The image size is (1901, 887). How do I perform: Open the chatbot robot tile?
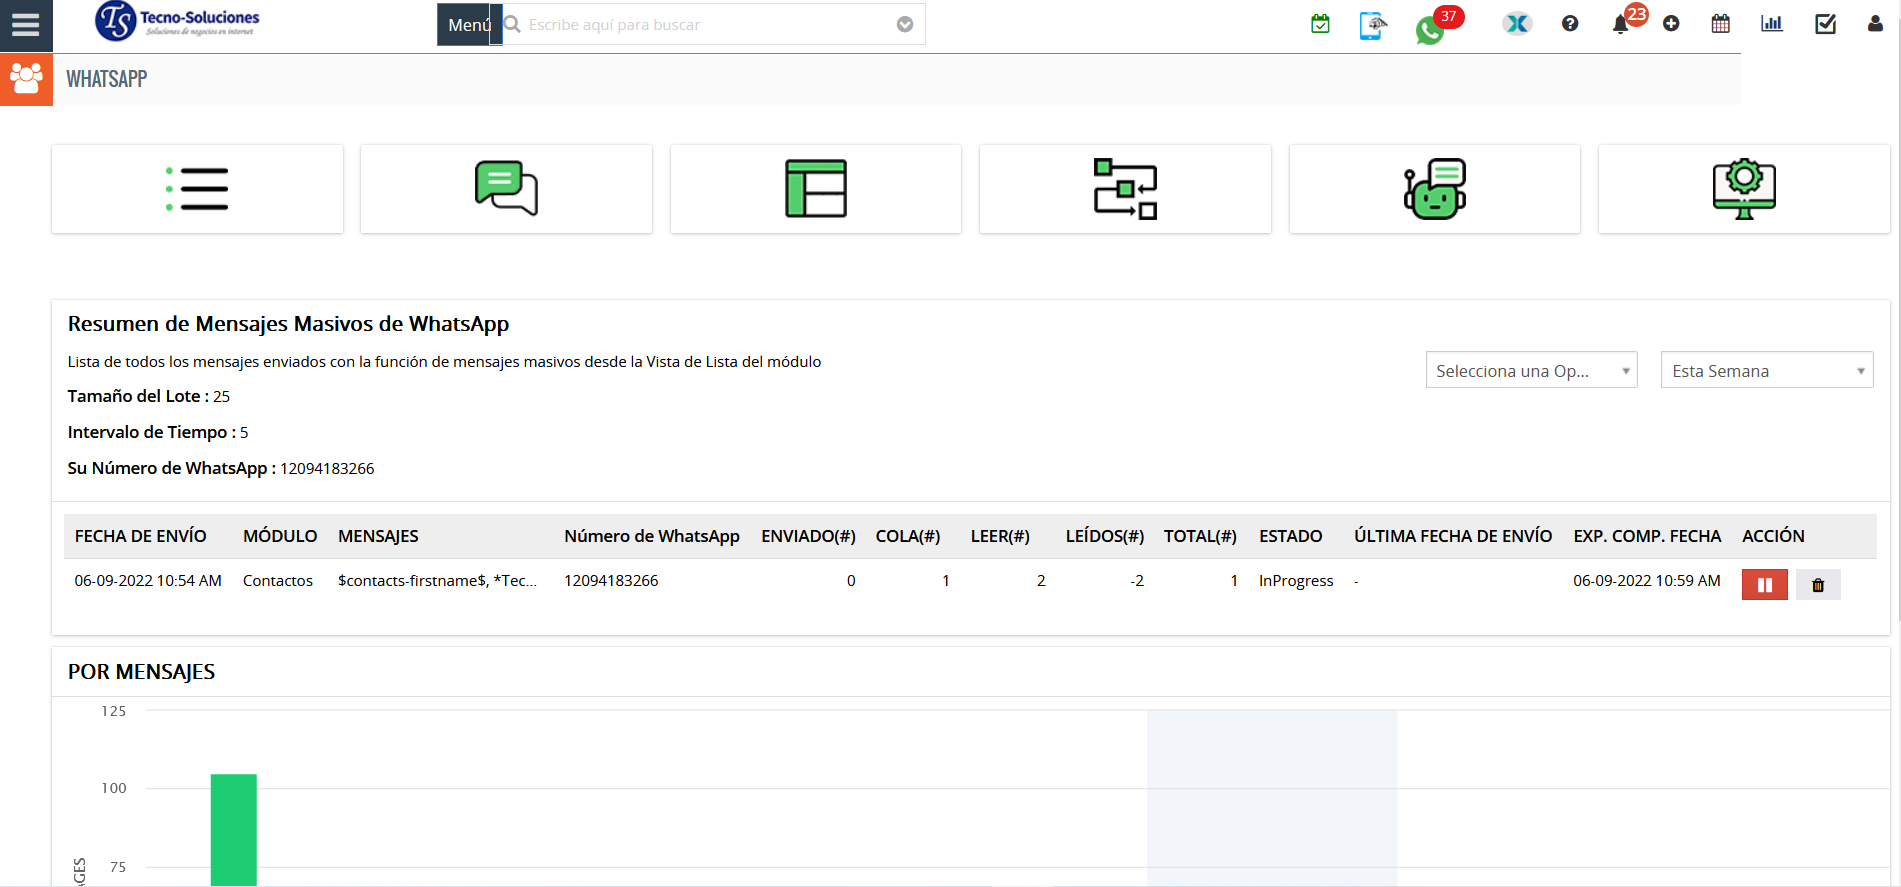click(1434, 189)
